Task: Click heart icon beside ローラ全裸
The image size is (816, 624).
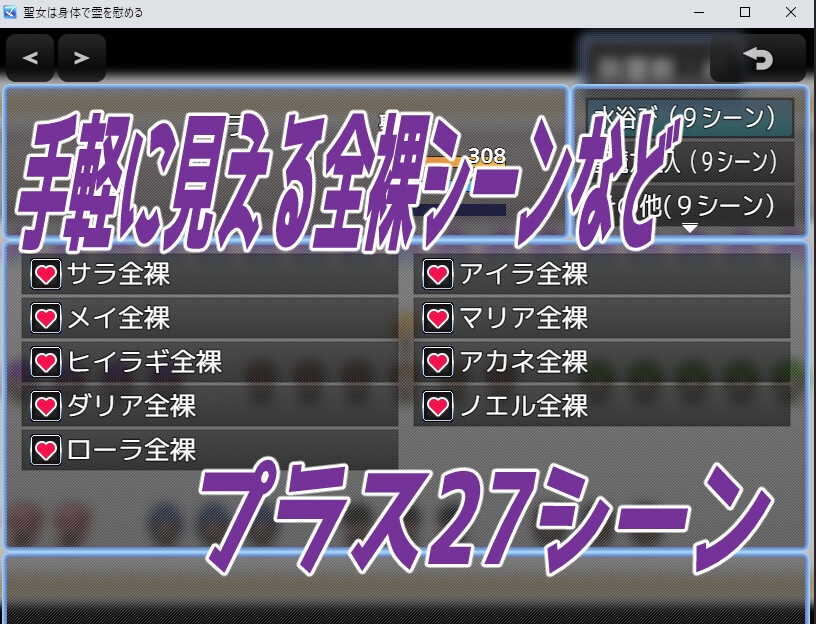Action: [x=46, y=450]
